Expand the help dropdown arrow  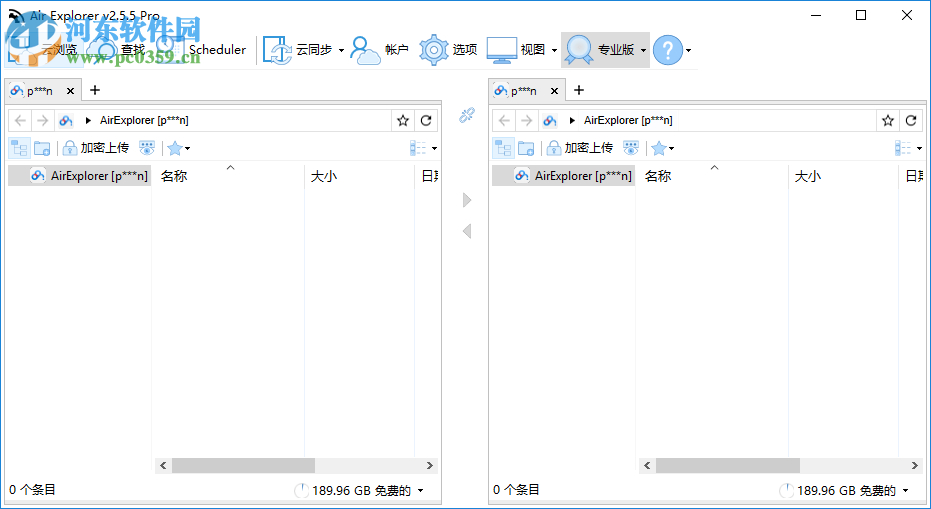point(689,50)
